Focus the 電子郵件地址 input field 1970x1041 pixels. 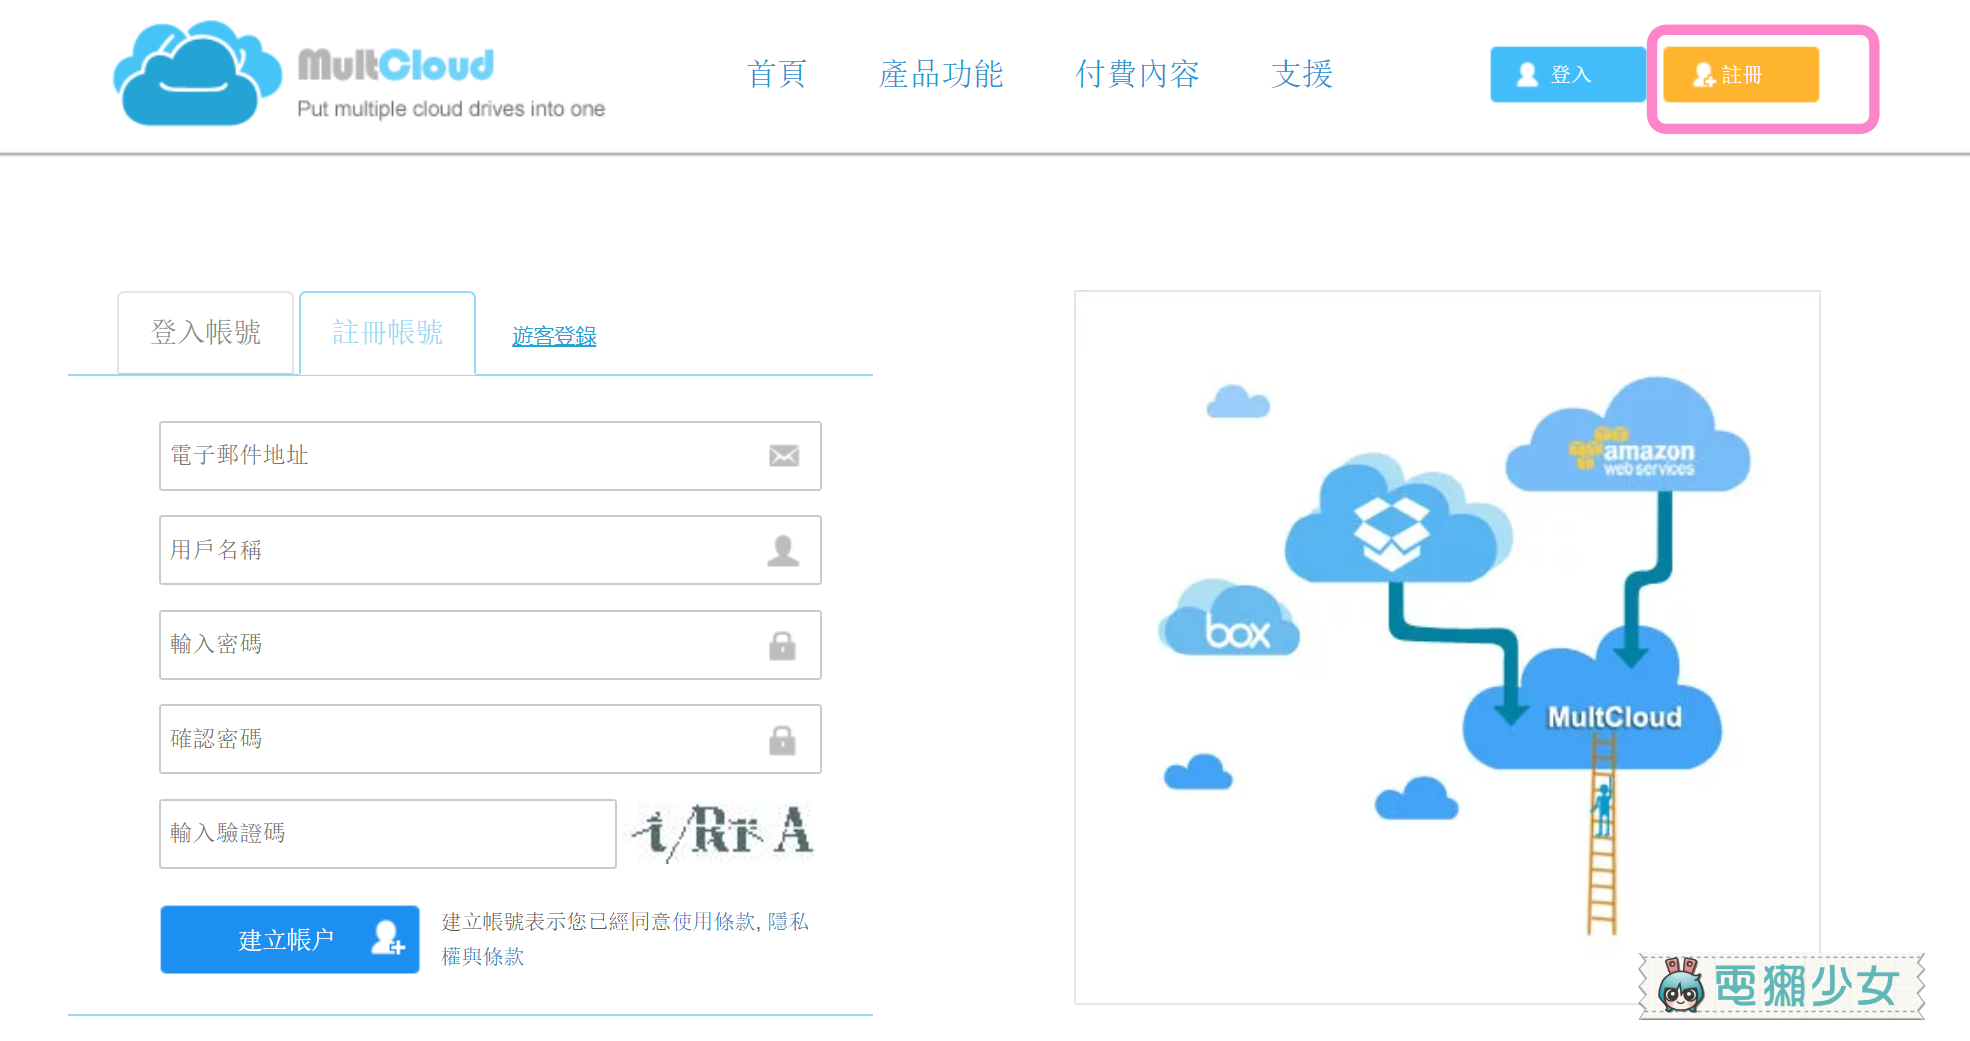click(x=460, y=456)
